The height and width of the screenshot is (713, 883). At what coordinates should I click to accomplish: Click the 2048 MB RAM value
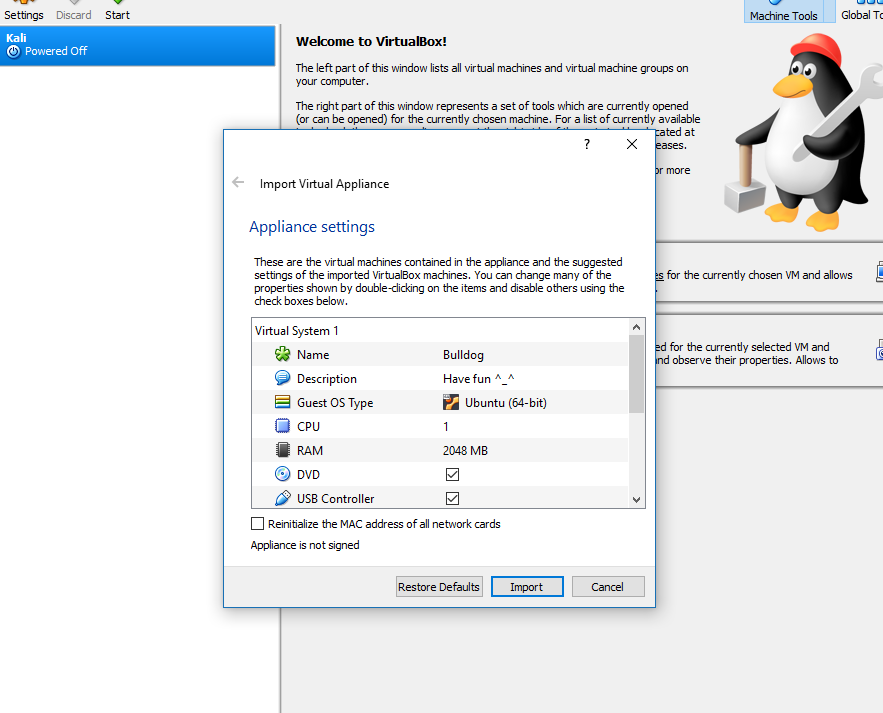click(x=465, y=451)
